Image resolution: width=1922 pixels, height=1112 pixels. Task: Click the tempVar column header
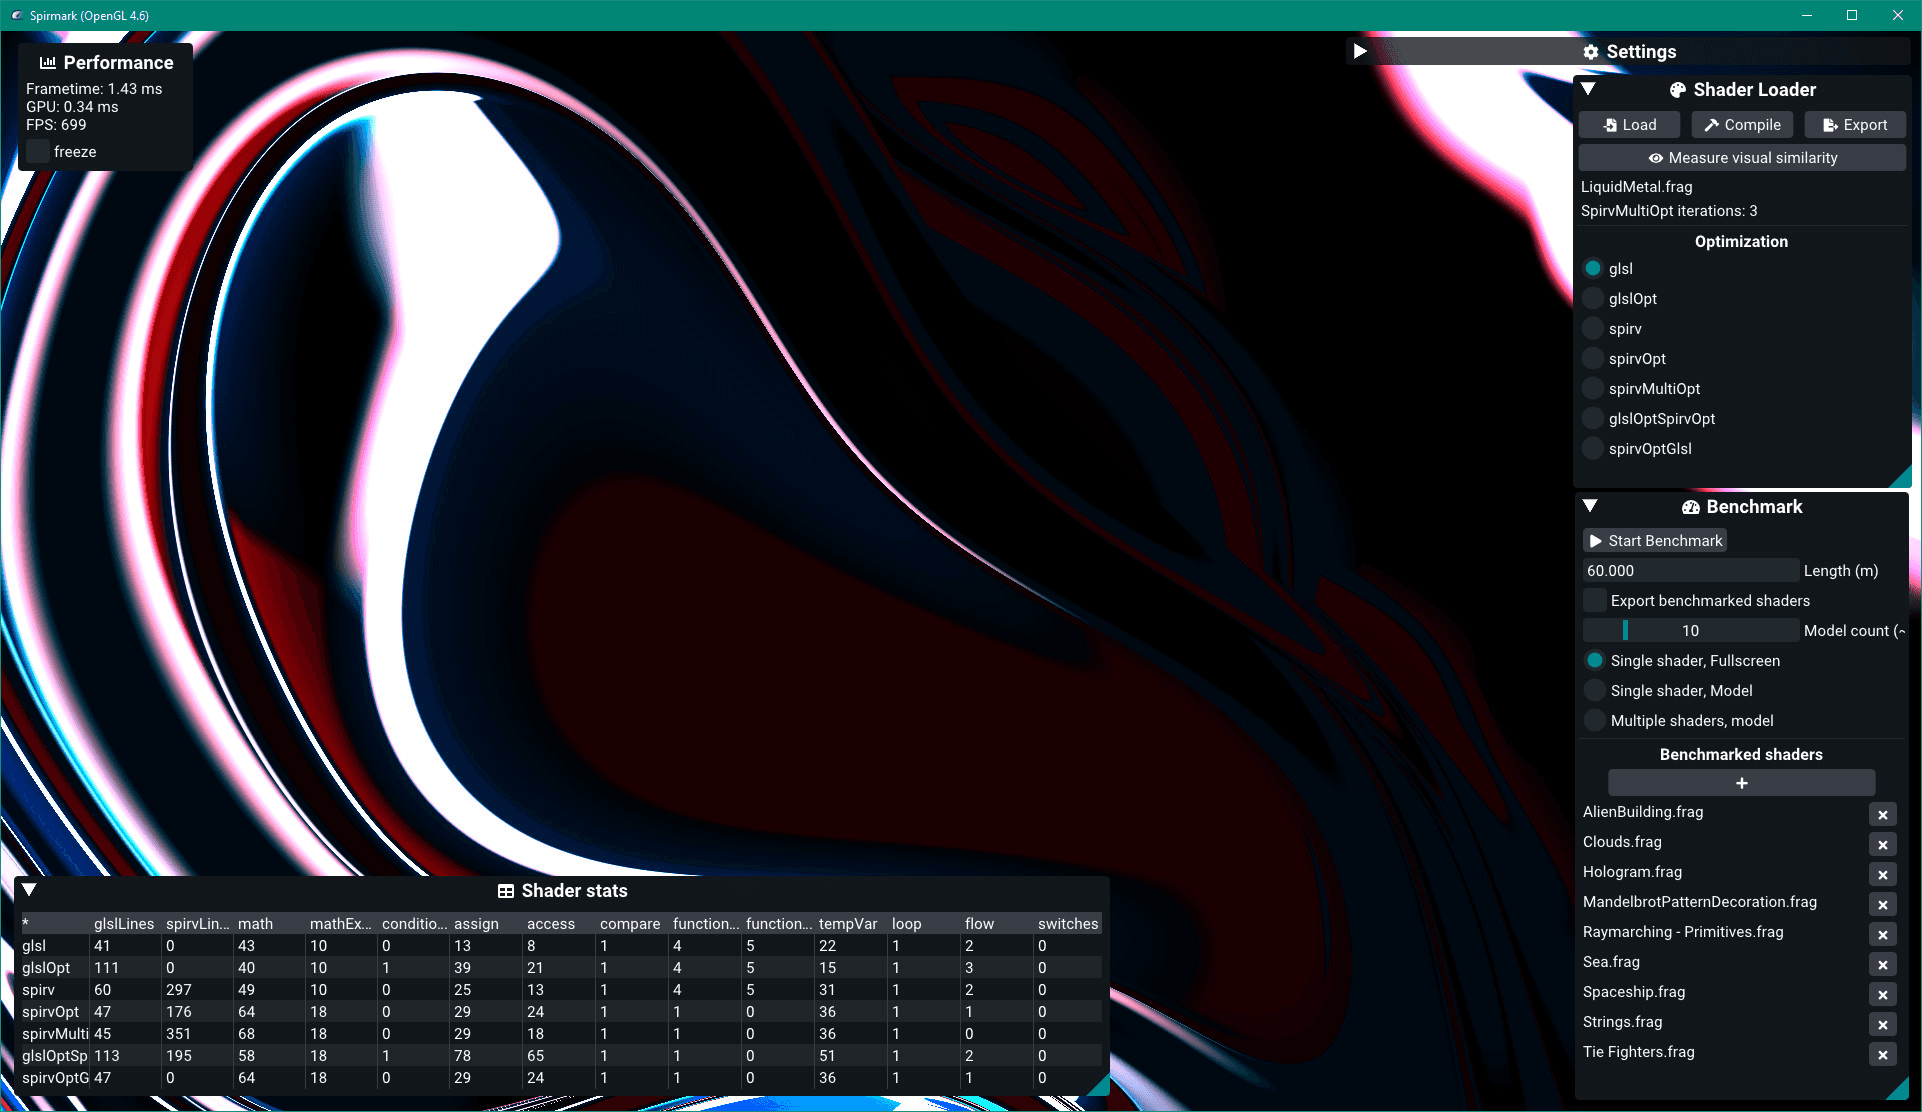pos(847,924)
